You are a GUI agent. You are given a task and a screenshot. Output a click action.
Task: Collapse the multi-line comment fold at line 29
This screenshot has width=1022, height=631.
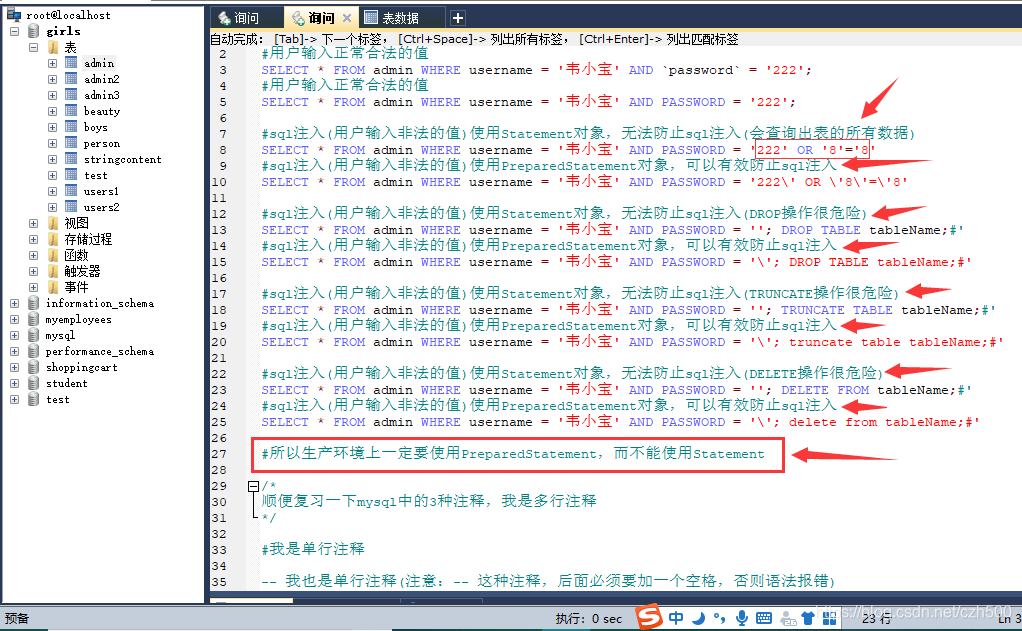[x=254, y=486]
